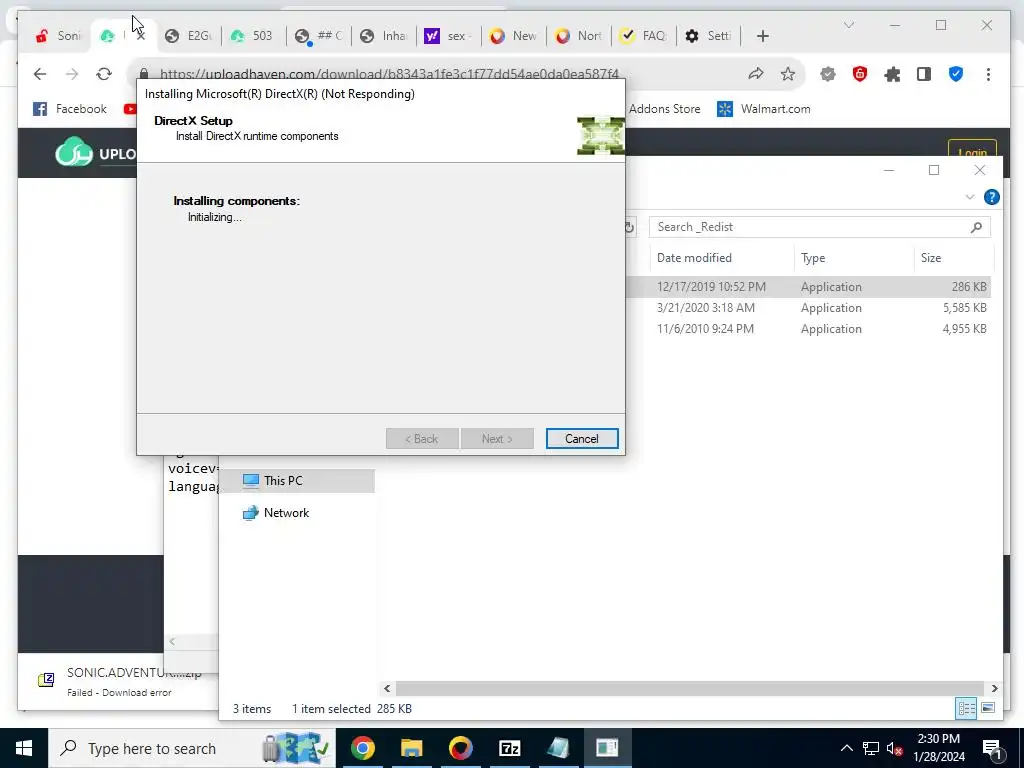Switch to the Soni tab
The width and height of the screenshot is (1024, 768).
tap(57, 36)
